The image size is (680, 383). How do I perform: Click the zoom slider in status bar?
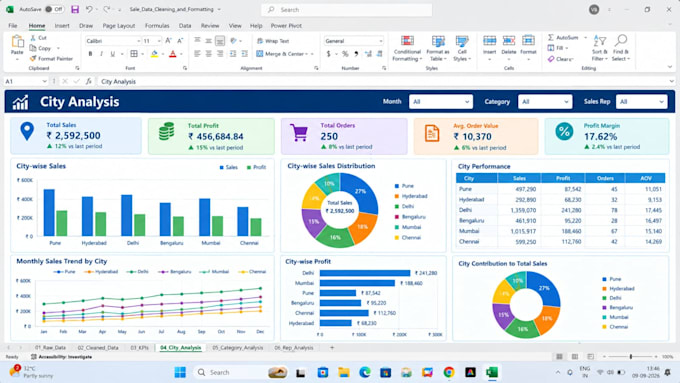pyautogui.click(x=631, y=357)
